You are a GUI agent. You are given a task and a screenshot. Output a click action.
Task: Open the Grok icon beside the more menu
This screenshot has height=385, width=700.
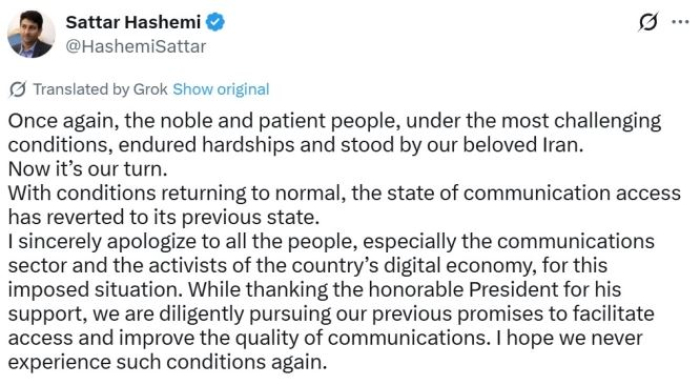pyautogui.click(x=648, y=22)
